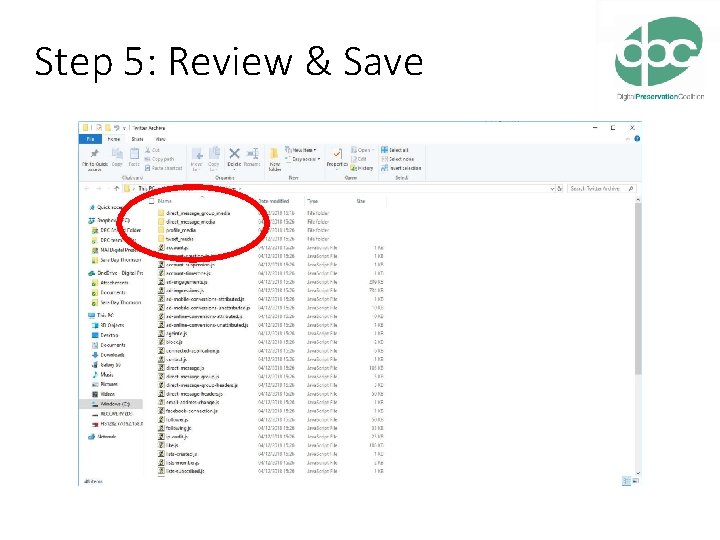
Task: Click Select none in the ribbon
Action: (x=397, y=159)
